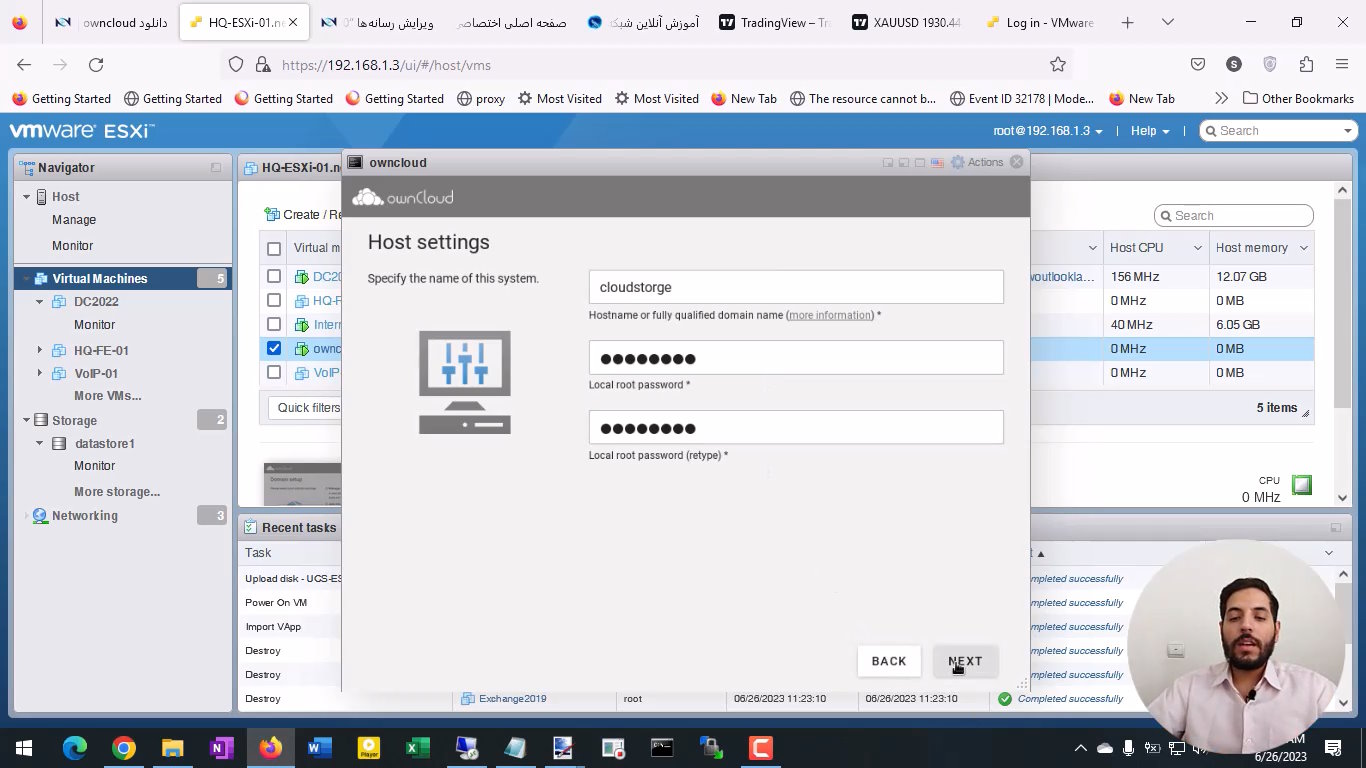This screenshot has width=1366, height=768.
Task: Open the root@192.168.1.3 user dropdown
Action: [1047, 131]
